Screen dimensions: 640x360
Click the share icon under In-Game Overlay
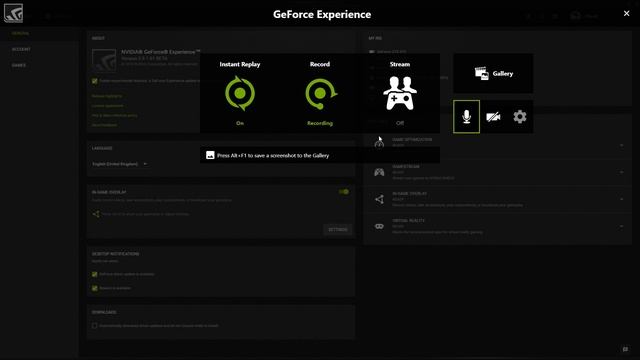coord(96,214)
